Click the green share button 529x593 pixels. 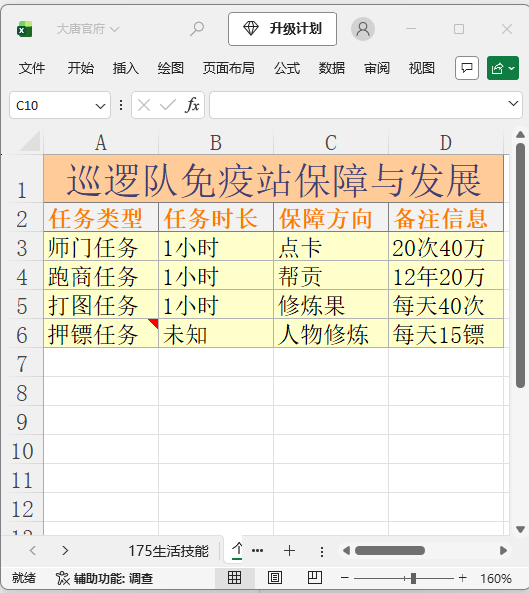tap(503, 68)
